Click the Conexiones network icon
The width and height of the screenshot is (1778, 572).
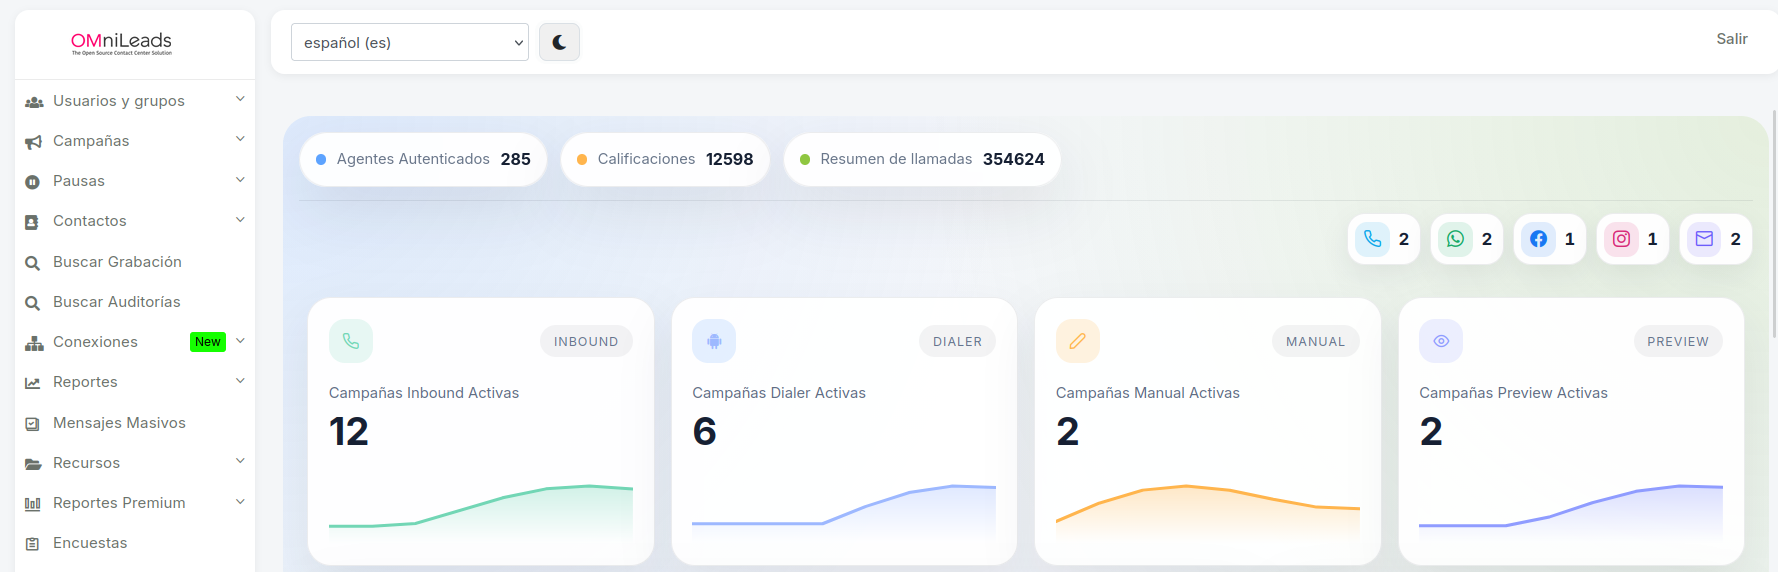point(34,343)
